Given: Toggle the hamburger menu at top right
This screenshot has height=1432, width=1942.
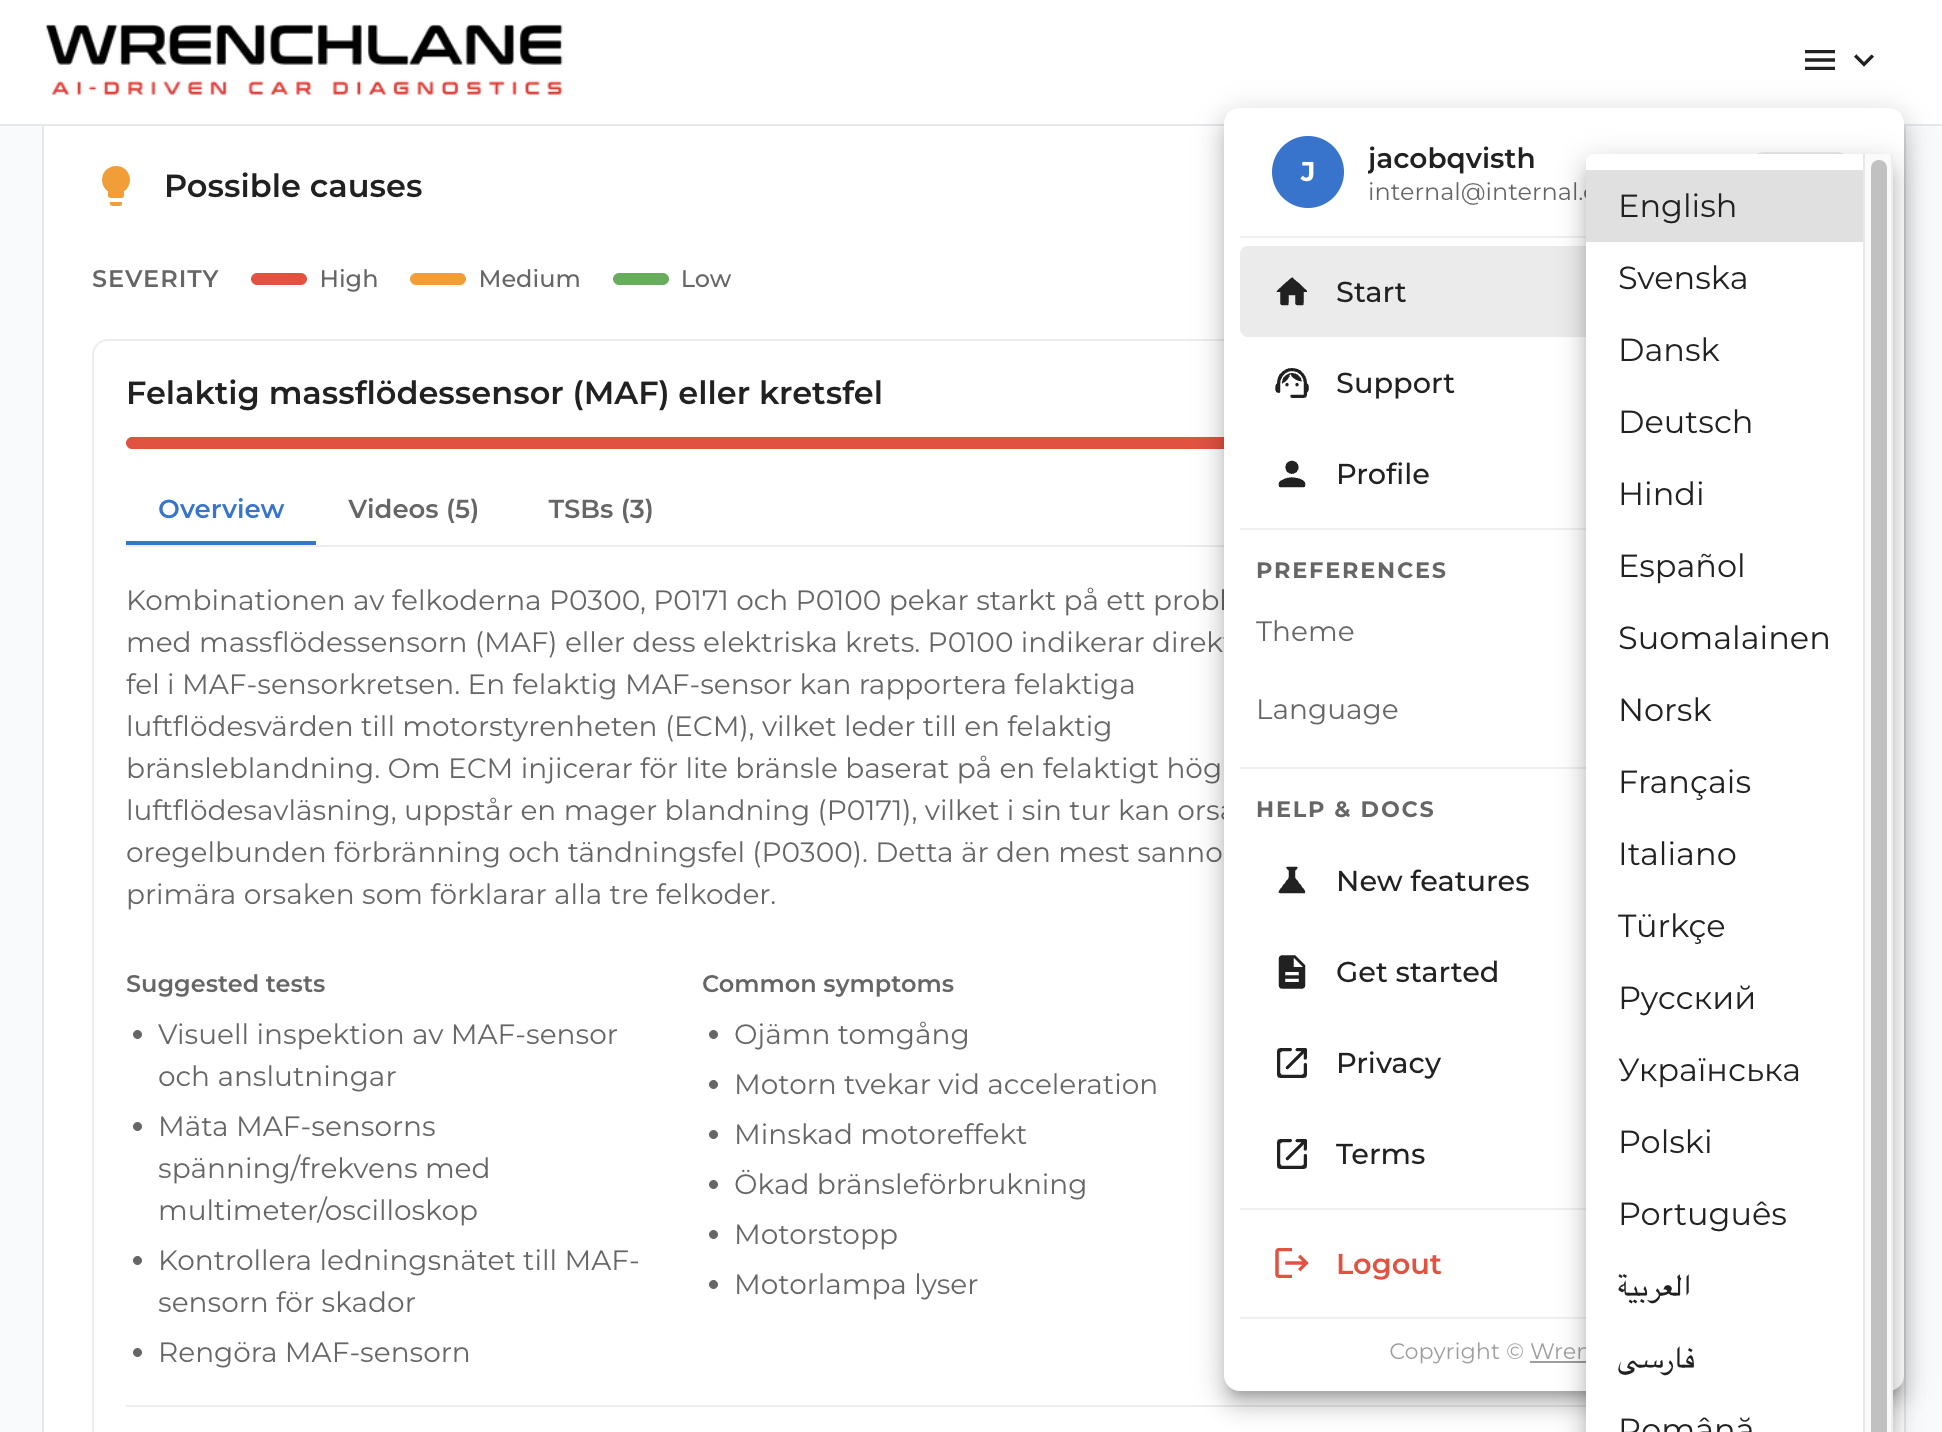Looking at the screenshot, I should pyautogui.click(x=1820, y=60).
